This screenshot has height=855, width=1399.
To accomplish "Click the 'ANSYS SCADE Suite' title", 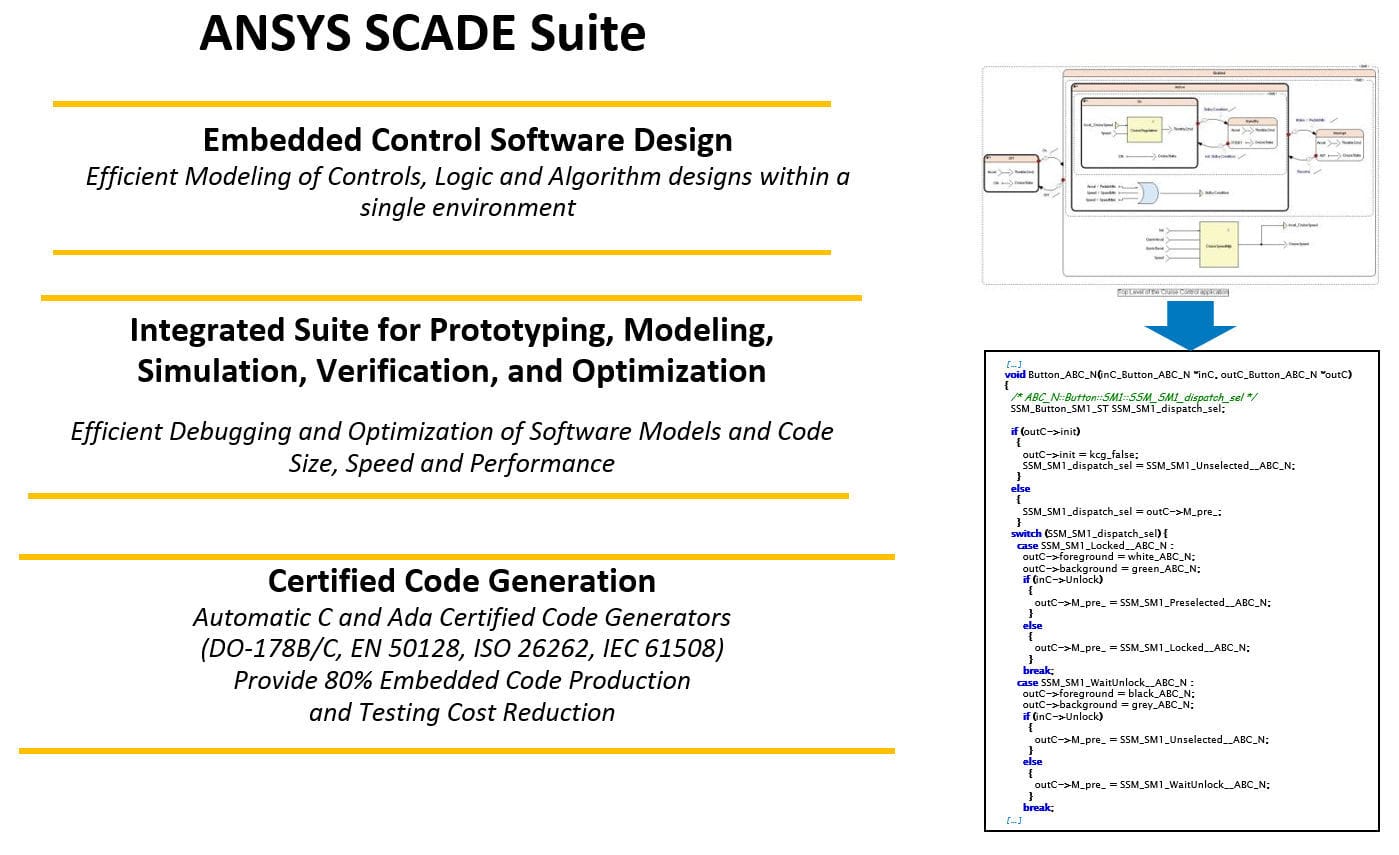I will [422, 34].
